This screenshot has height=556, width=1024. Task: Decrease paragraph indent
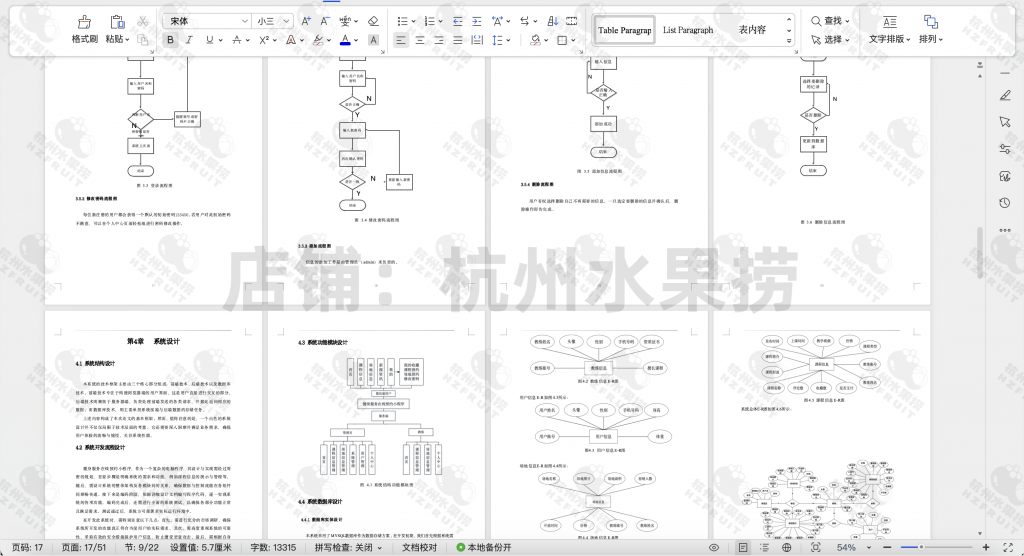[x=458, y=22]
